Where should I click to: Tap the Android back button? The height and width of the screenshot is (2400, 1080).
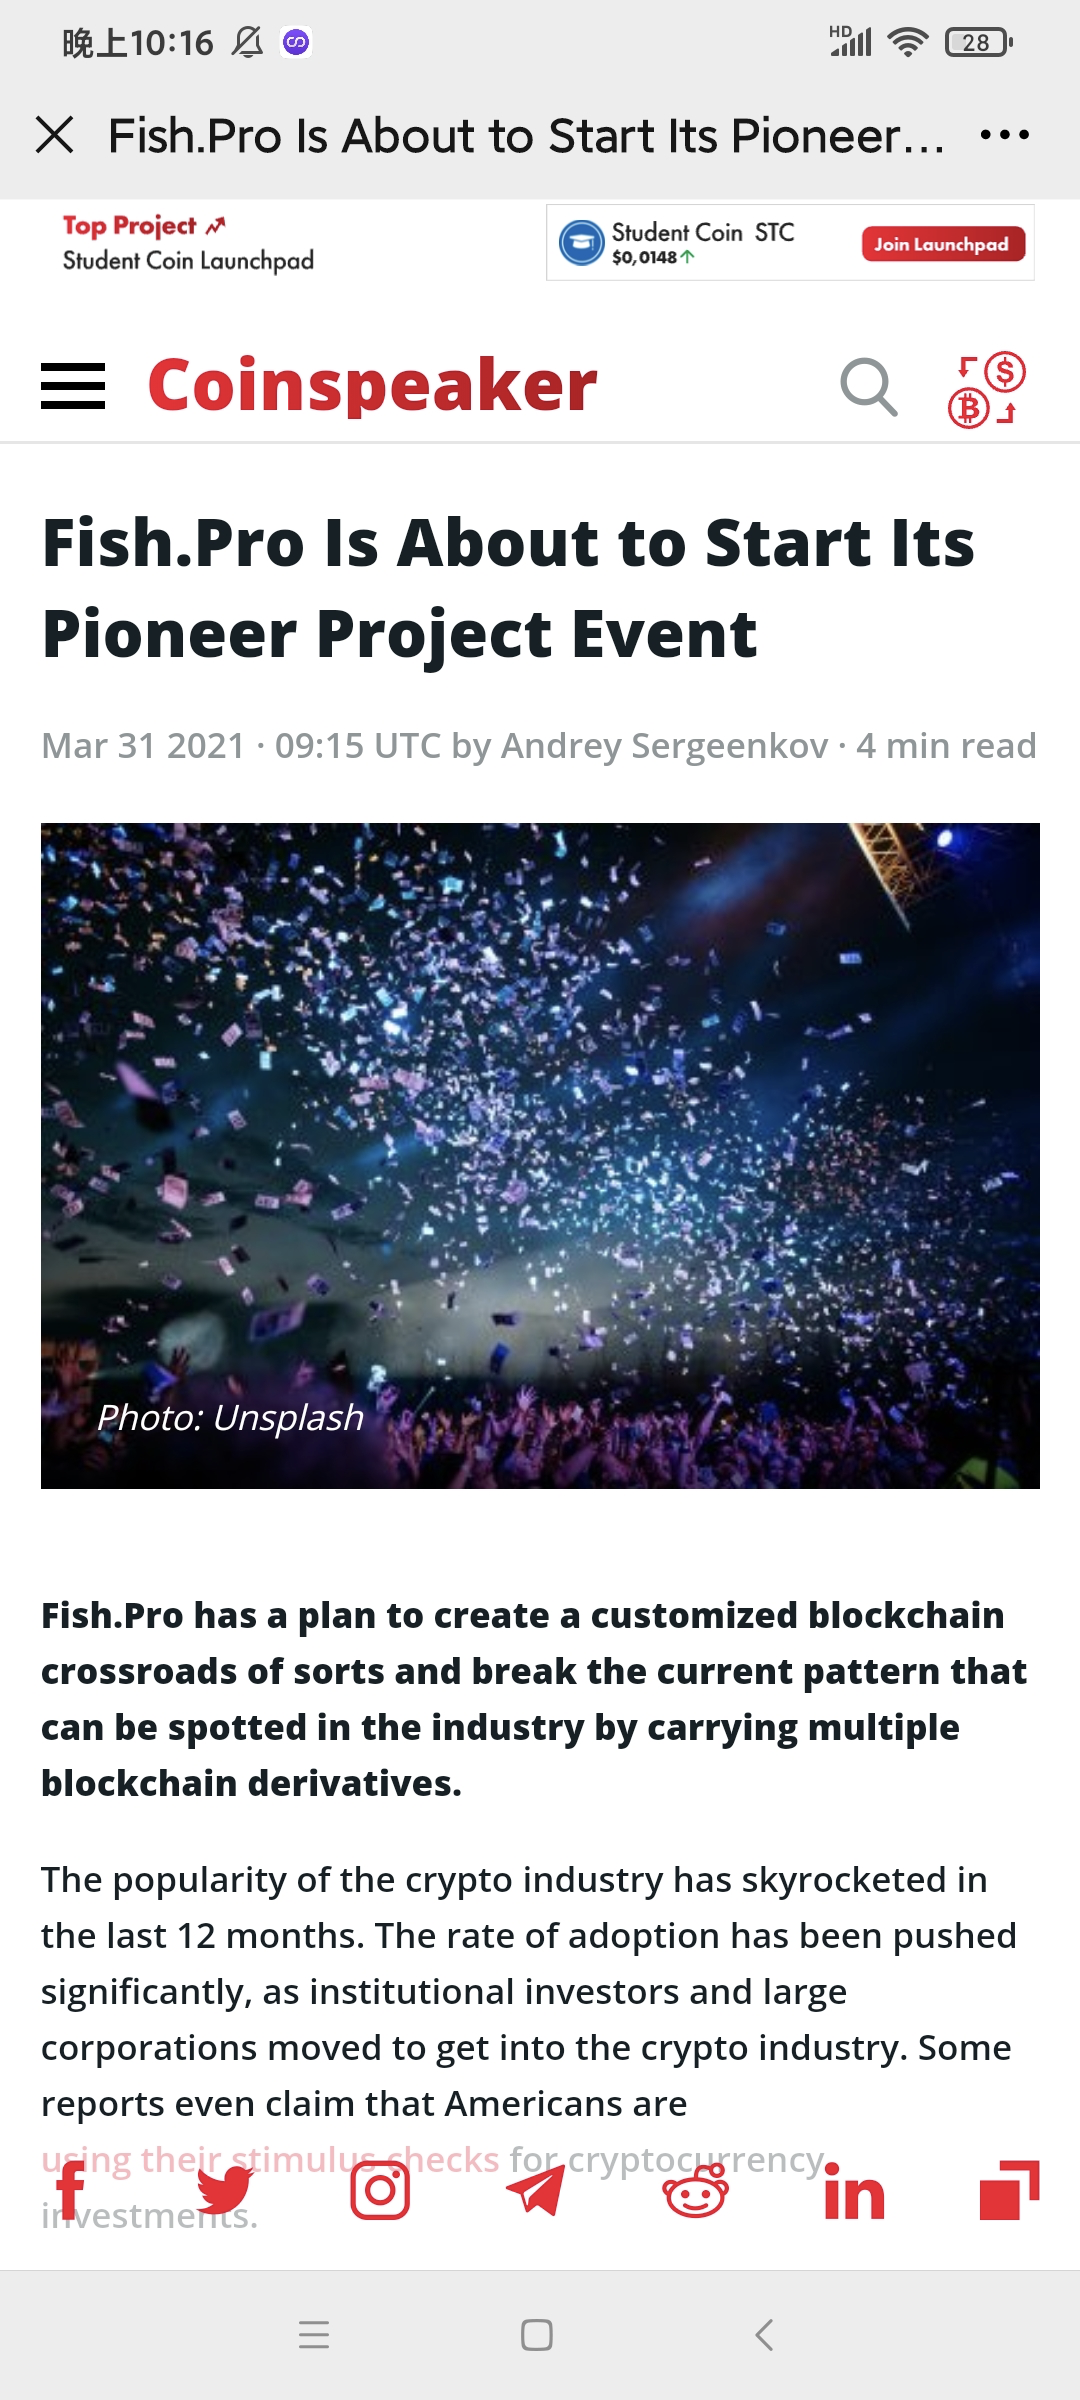[765, 2335]
